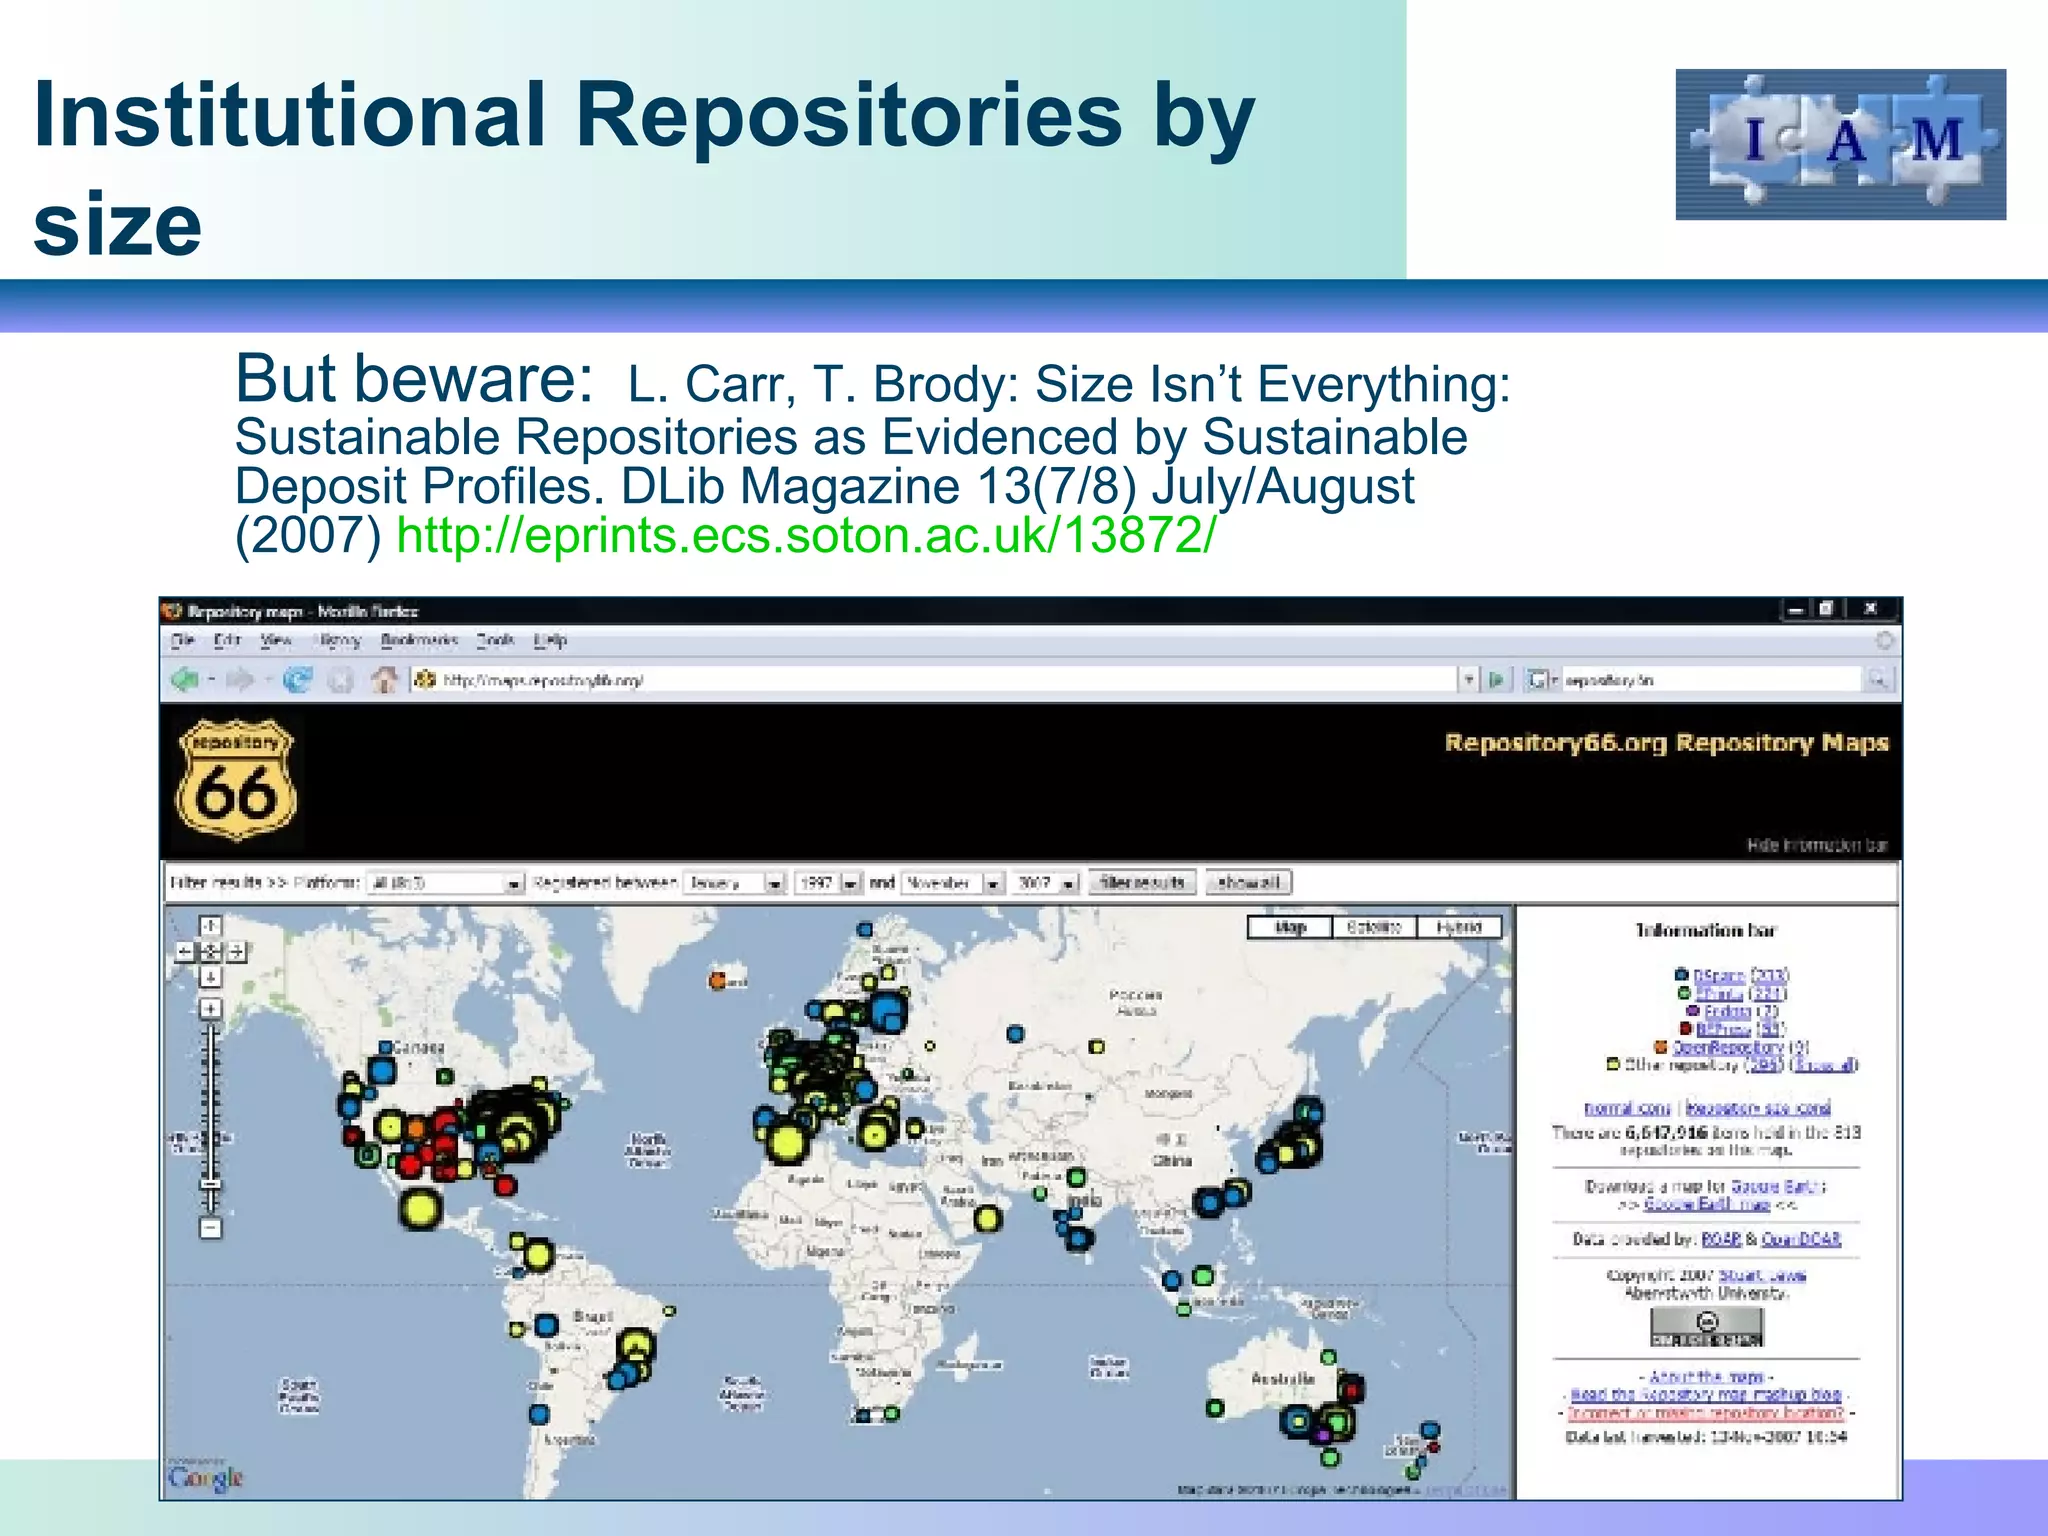Click the Google Earth map download link
The image size is (2048, 1536).
(1706, 1204)
